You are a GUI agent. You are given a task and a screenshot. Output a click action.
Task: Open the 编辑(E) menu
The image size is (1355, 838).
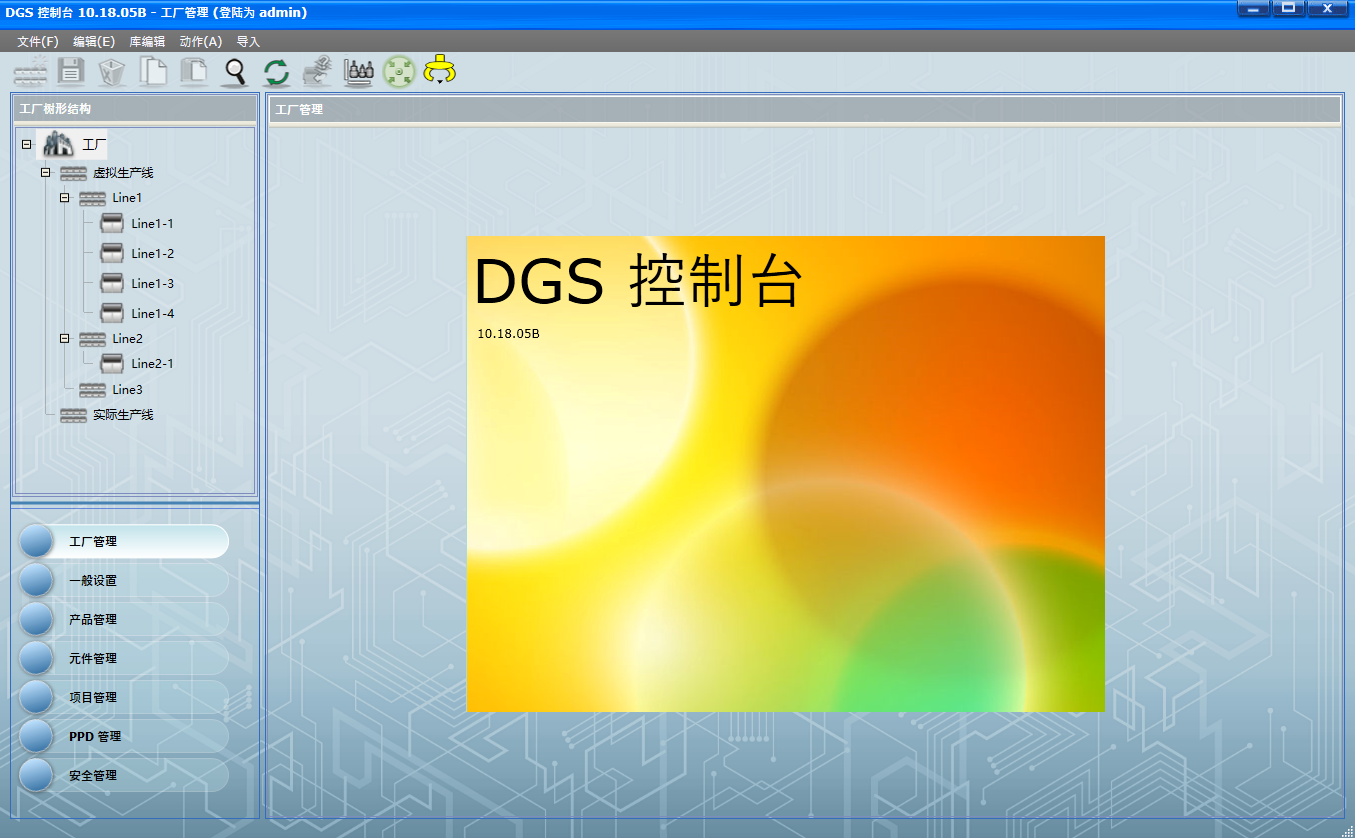94,42
